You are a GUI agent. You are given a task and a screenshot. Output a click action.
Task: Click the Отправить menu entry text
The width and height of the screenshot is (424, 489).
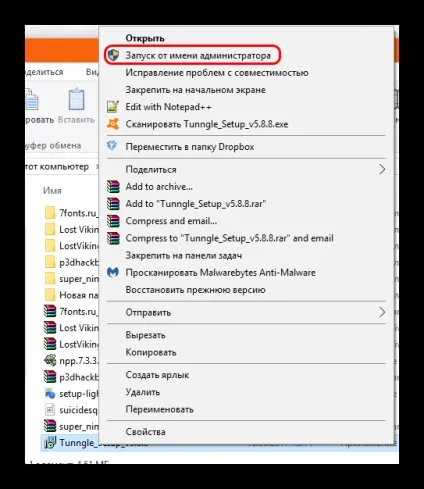tap(148, 312)
